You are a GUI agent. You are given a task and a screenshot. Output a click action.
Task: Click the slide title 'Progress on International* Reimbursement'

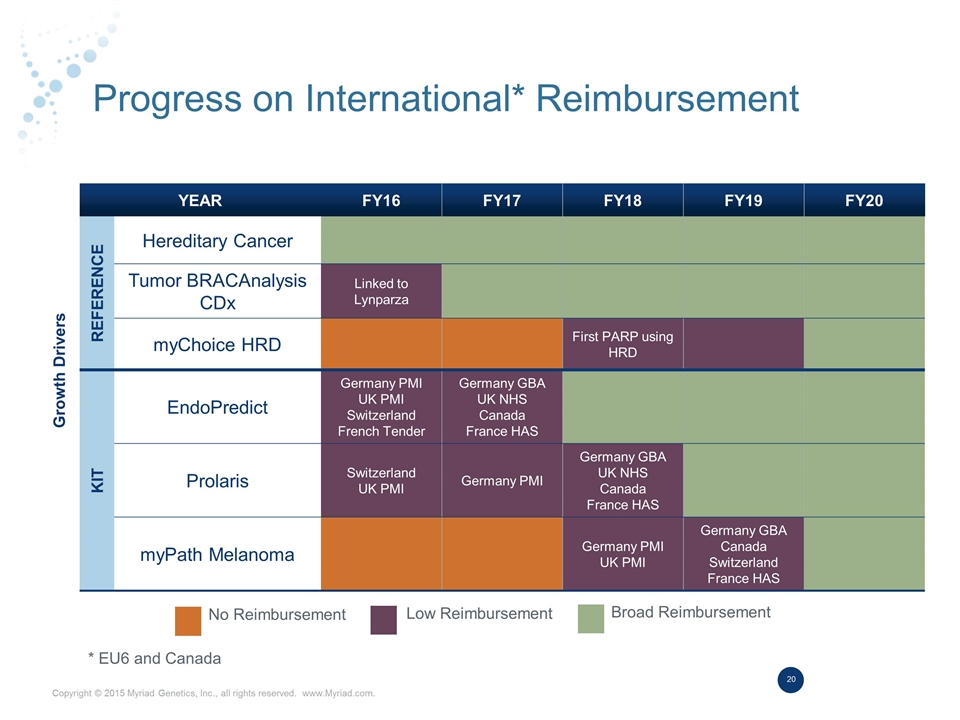click(445, 99)
